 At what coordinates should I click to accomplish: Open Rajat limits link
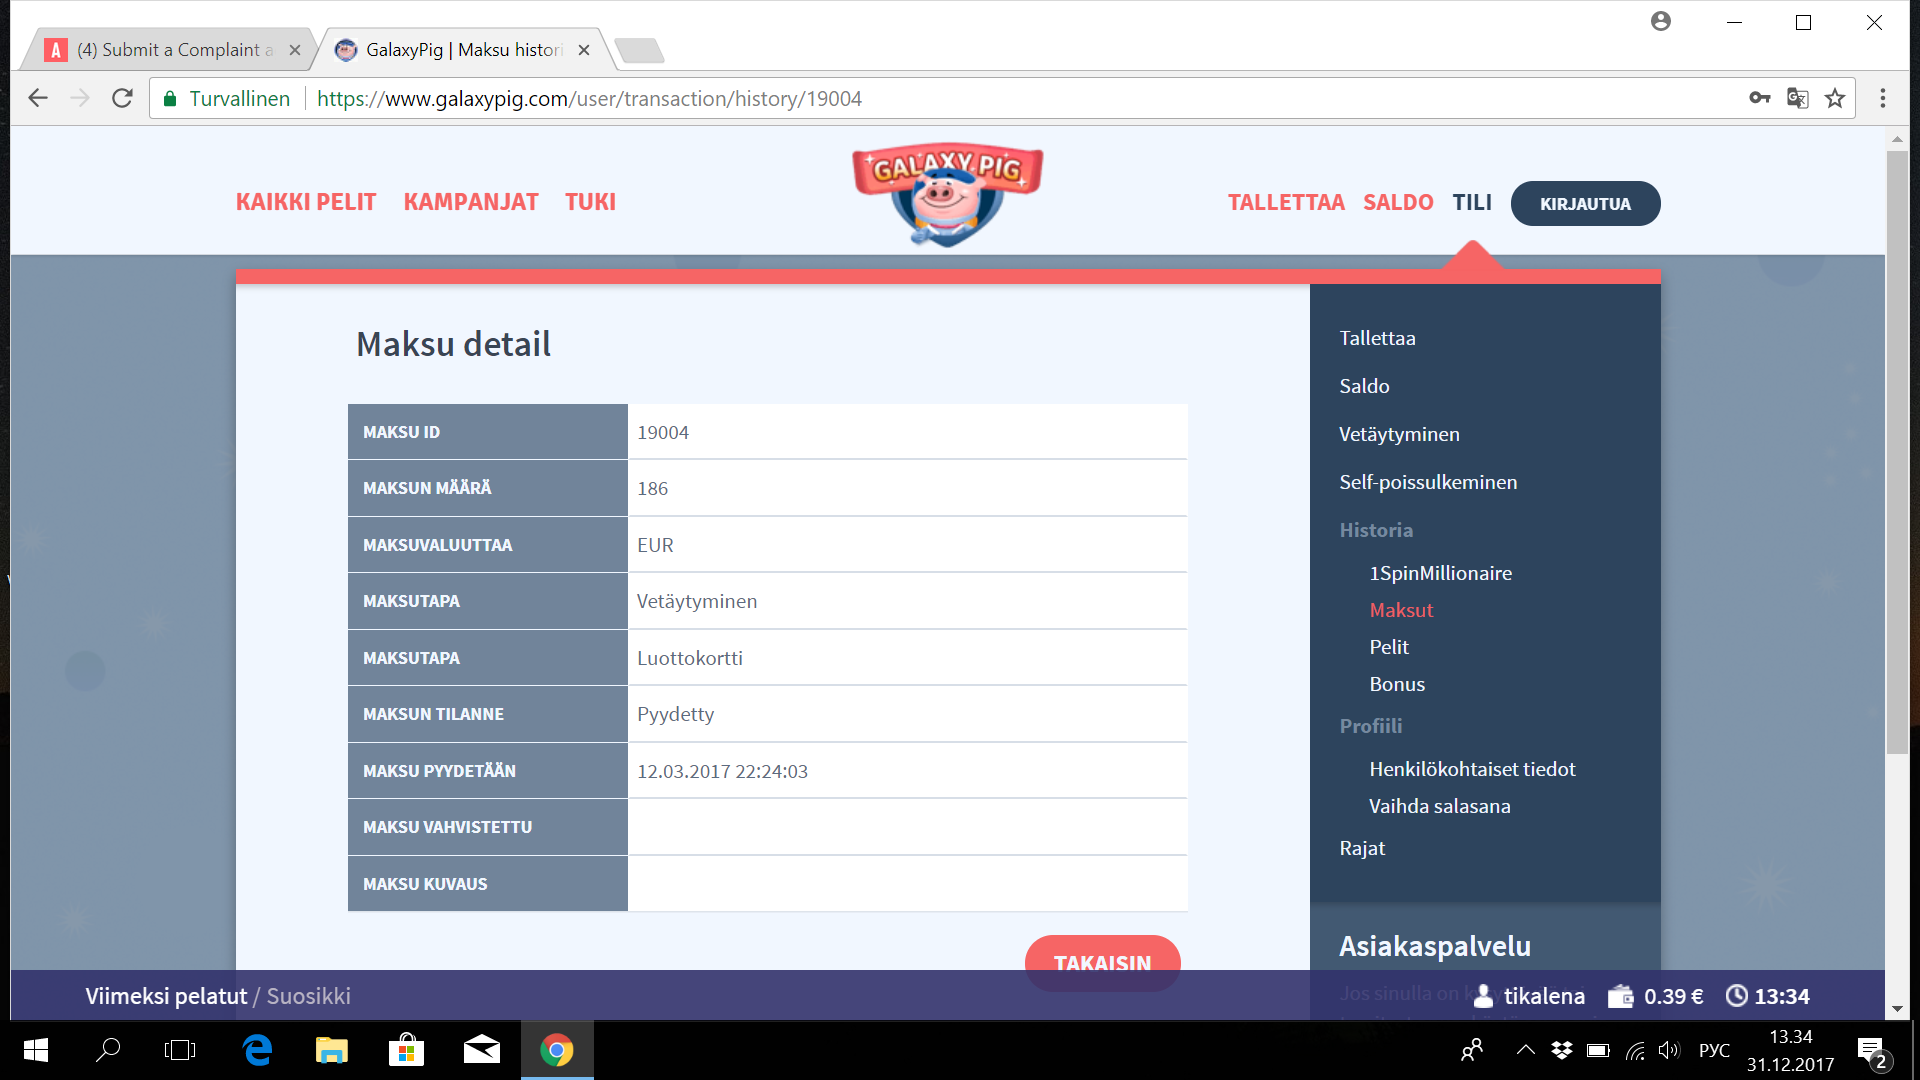tap(1362, 848)
